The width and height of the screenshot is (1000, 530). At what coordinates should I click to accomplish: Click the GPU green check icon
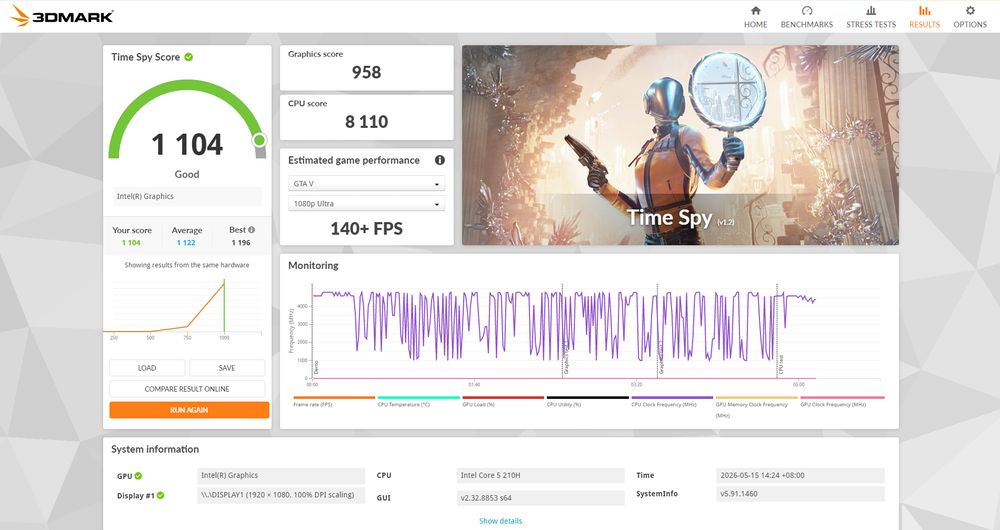click(x=138, y=476)
